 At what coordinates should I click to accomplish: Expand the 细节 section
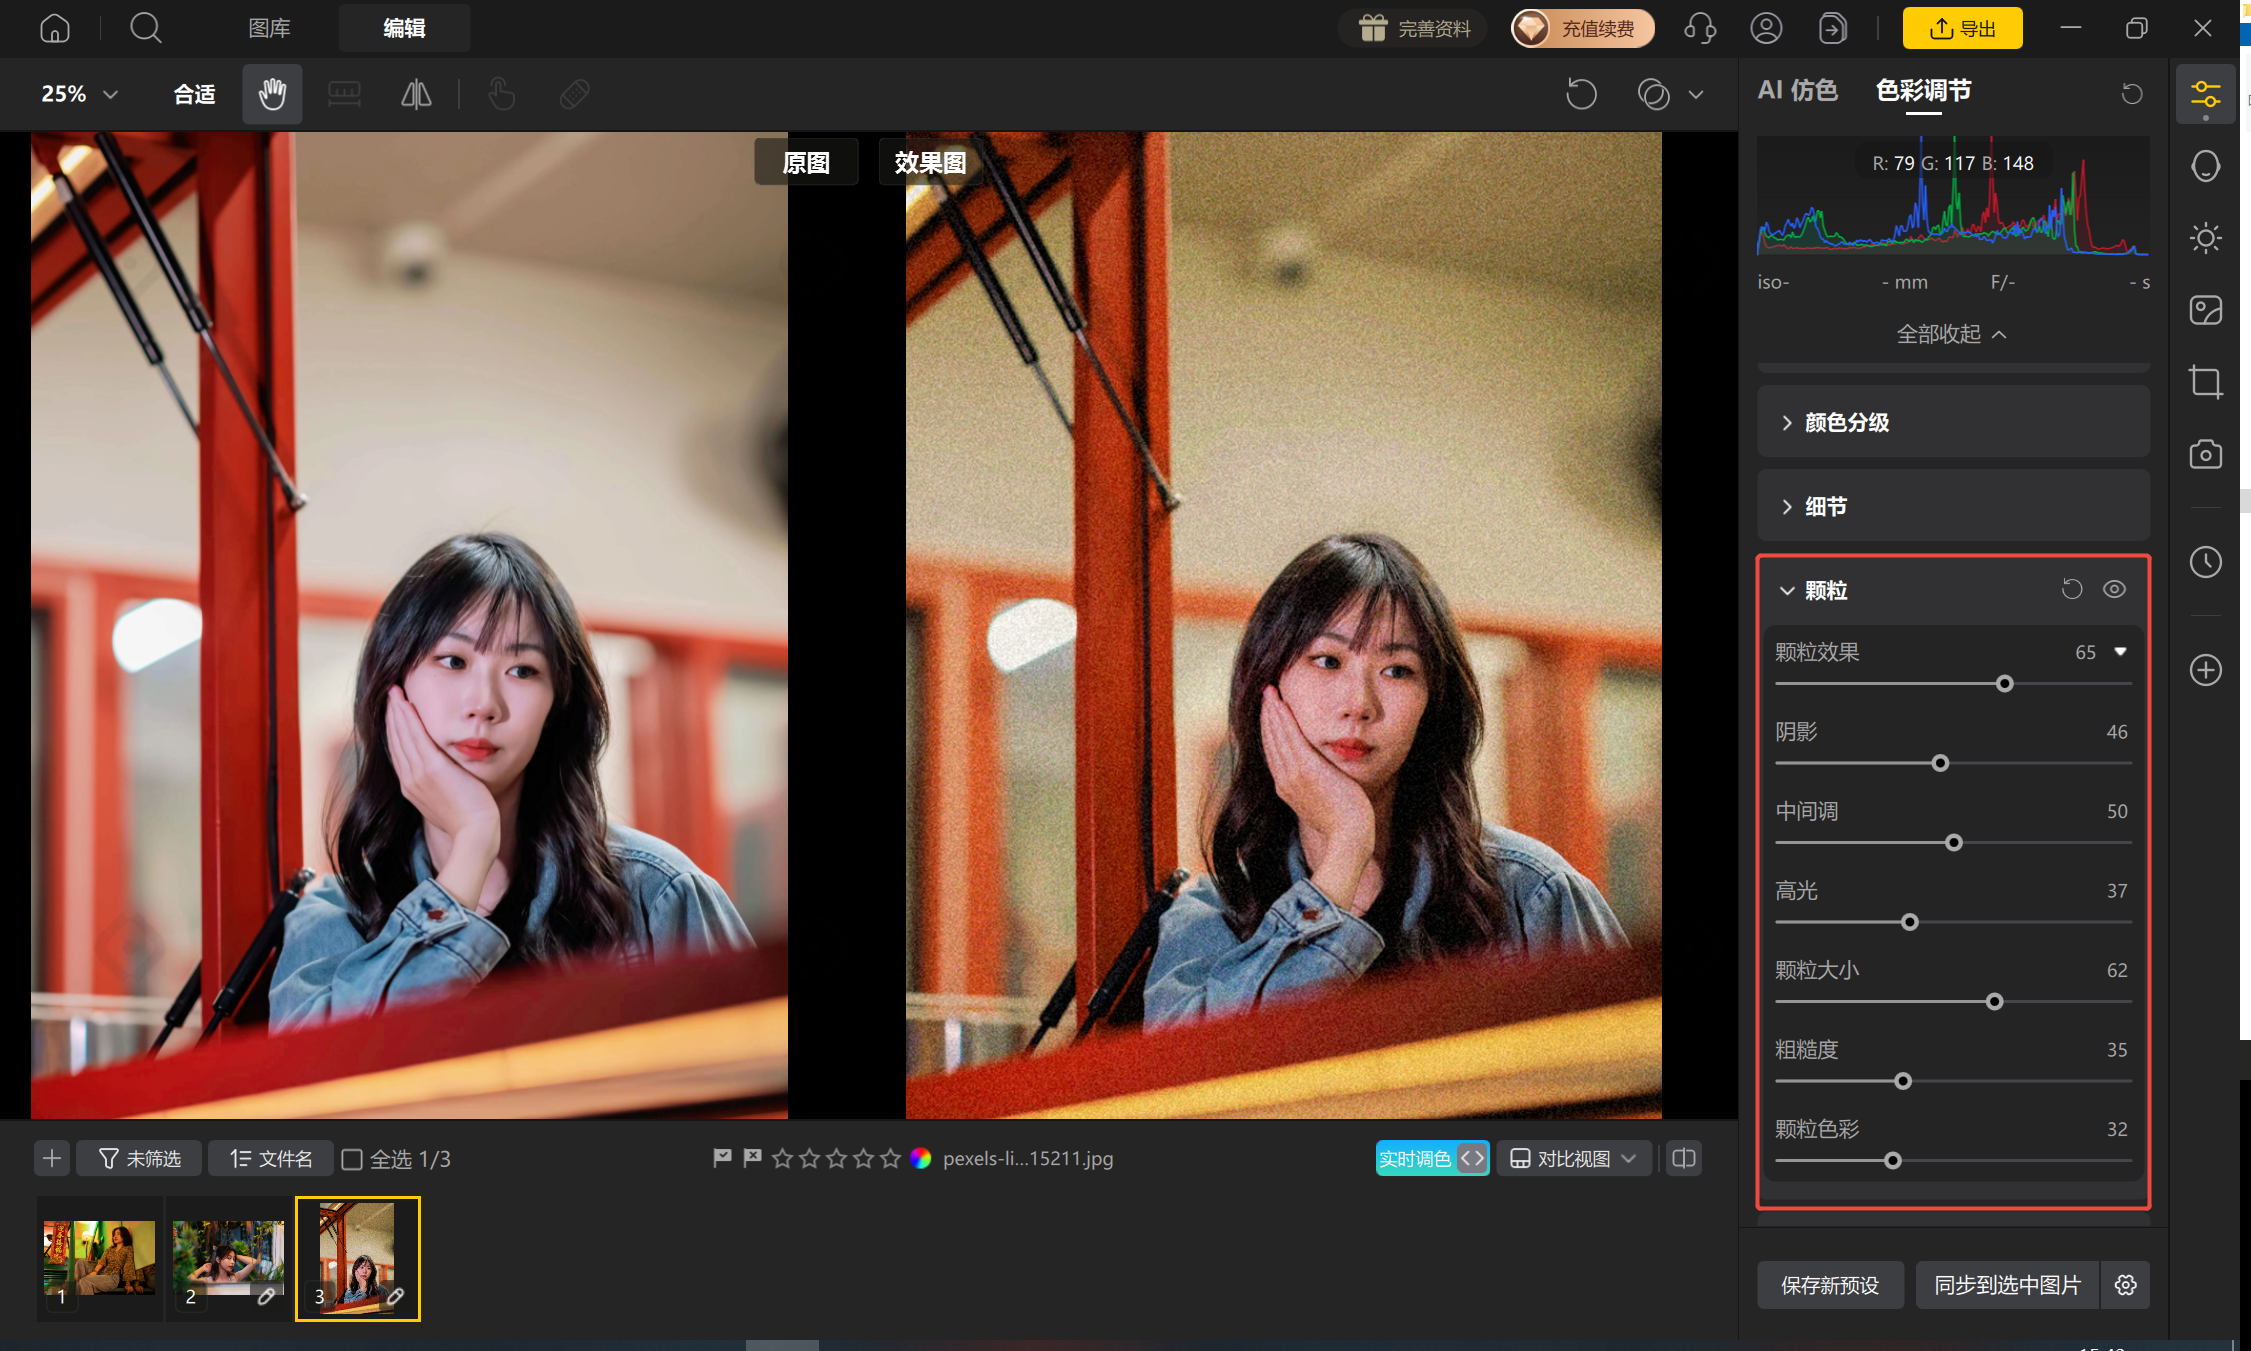[x=1953, y=506]
